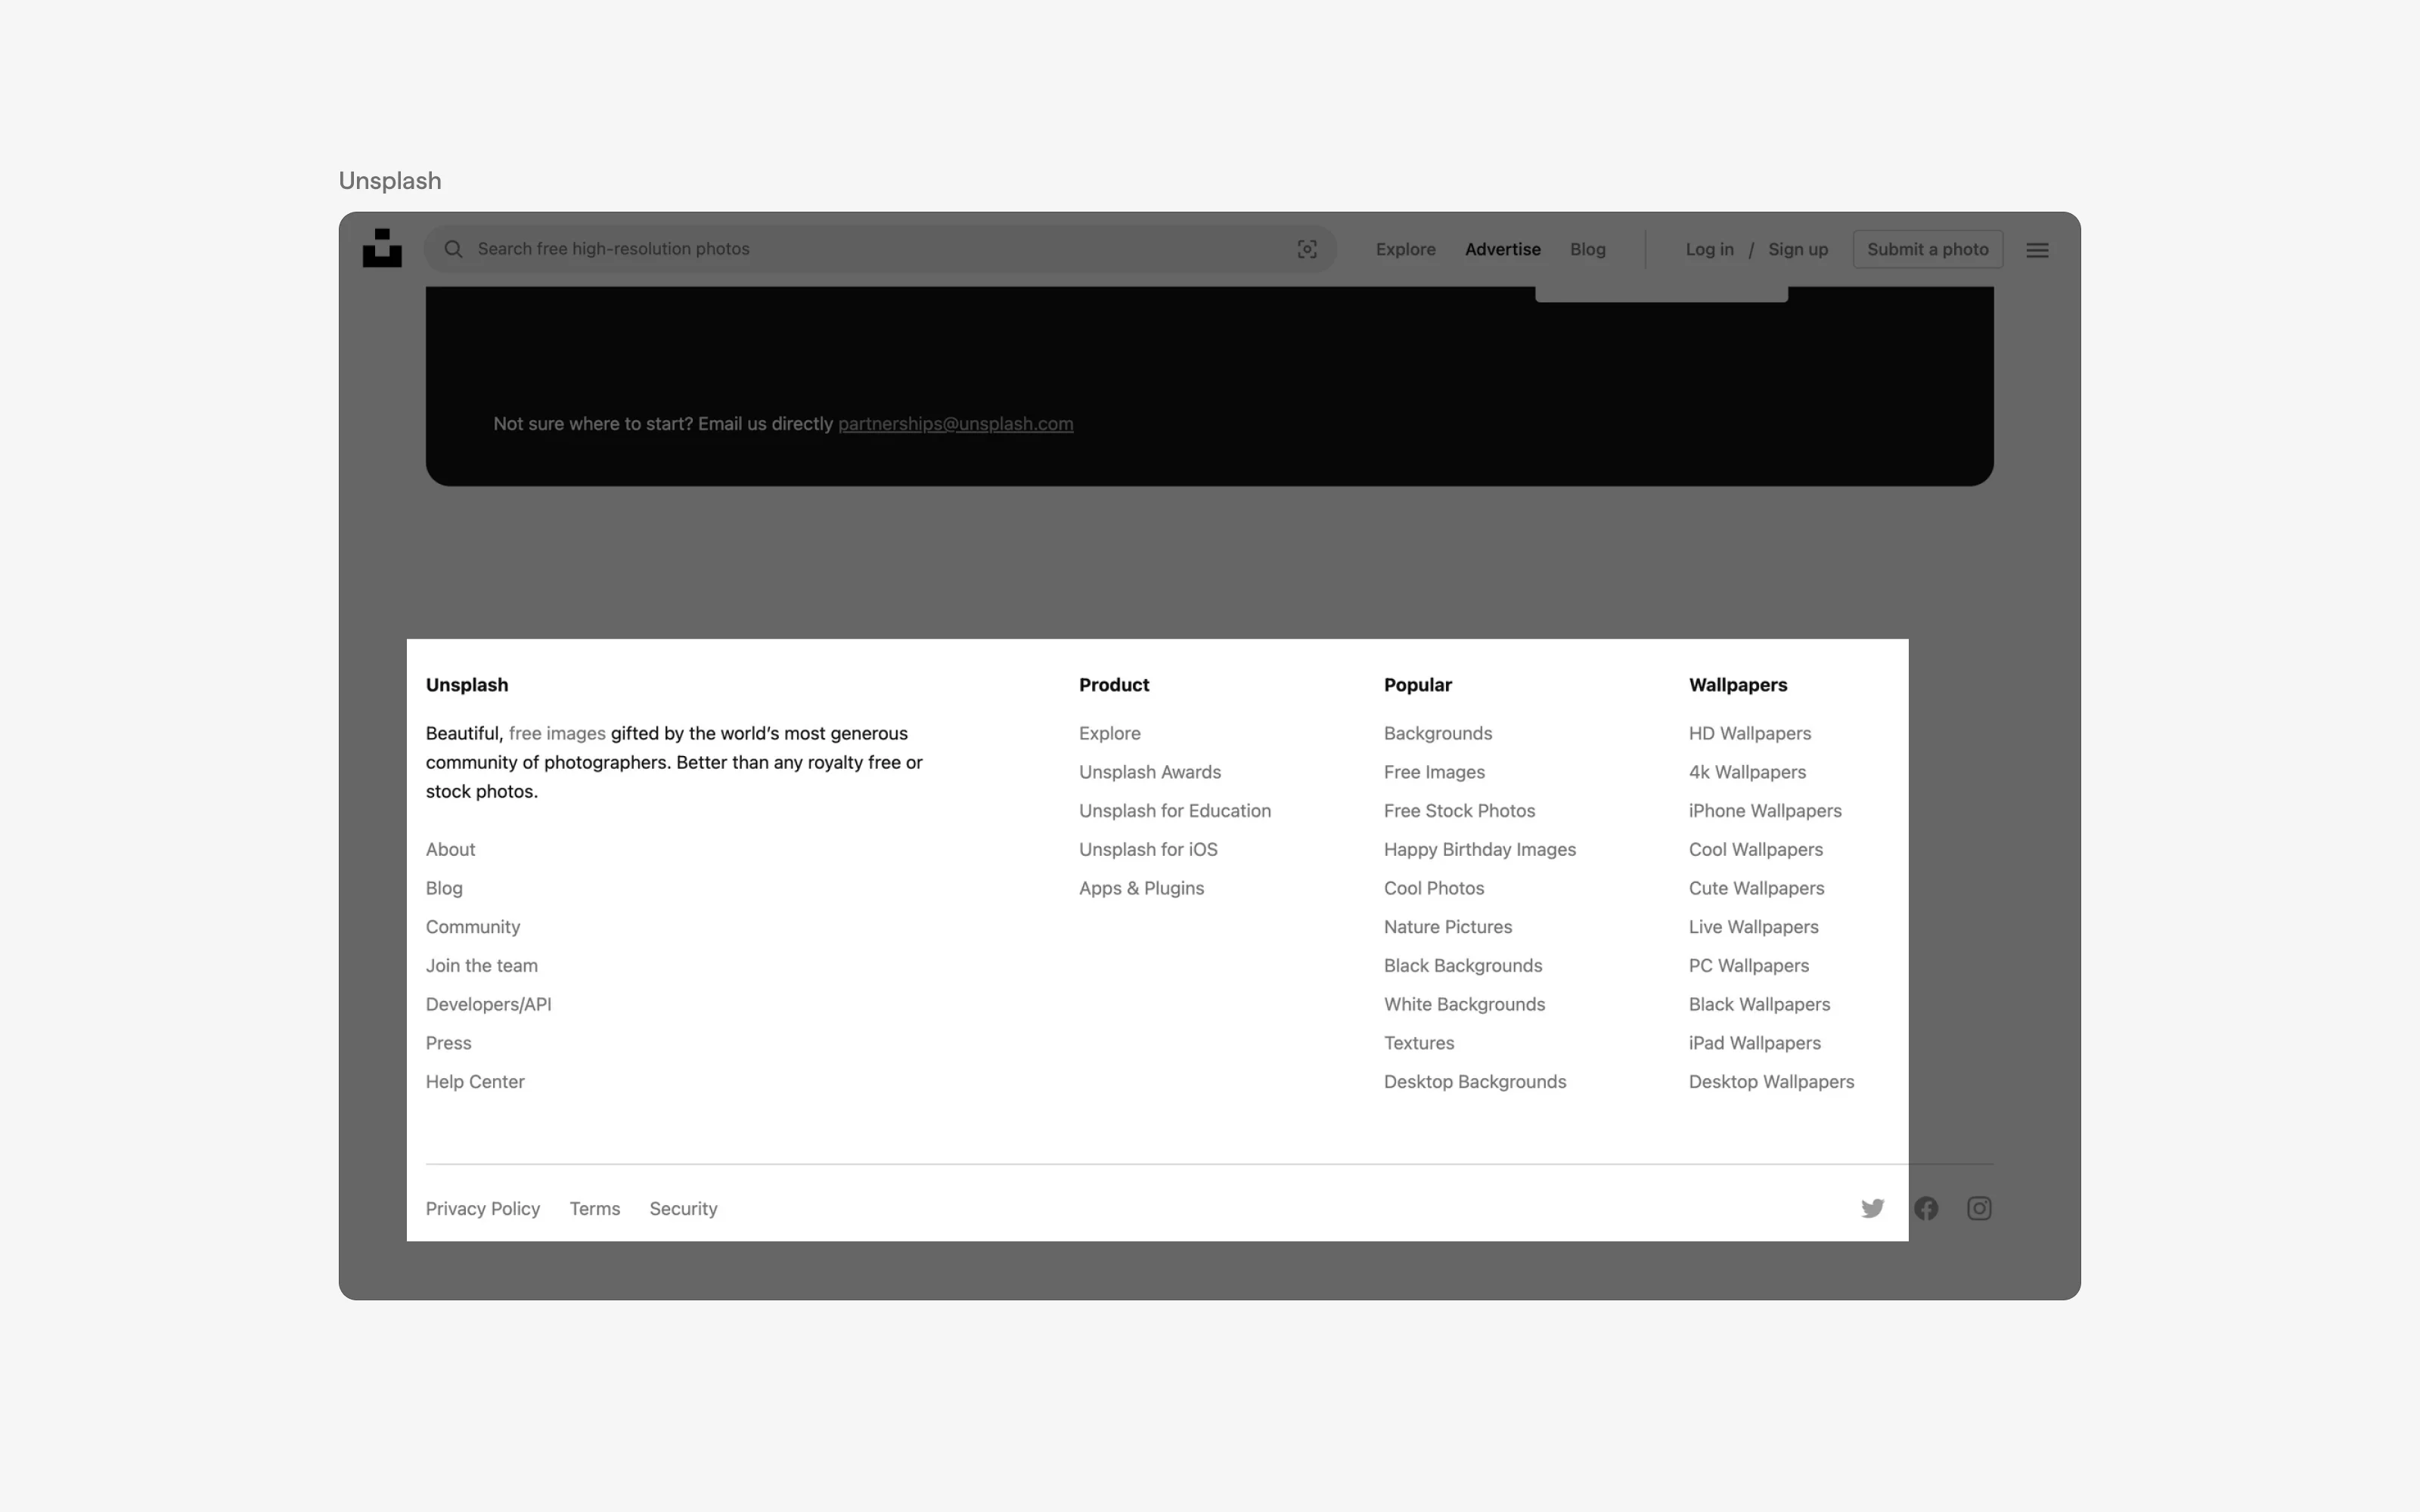Open visual search with the camera icon
This screenshot has width=2420, height=1512.
point(1307,248)
